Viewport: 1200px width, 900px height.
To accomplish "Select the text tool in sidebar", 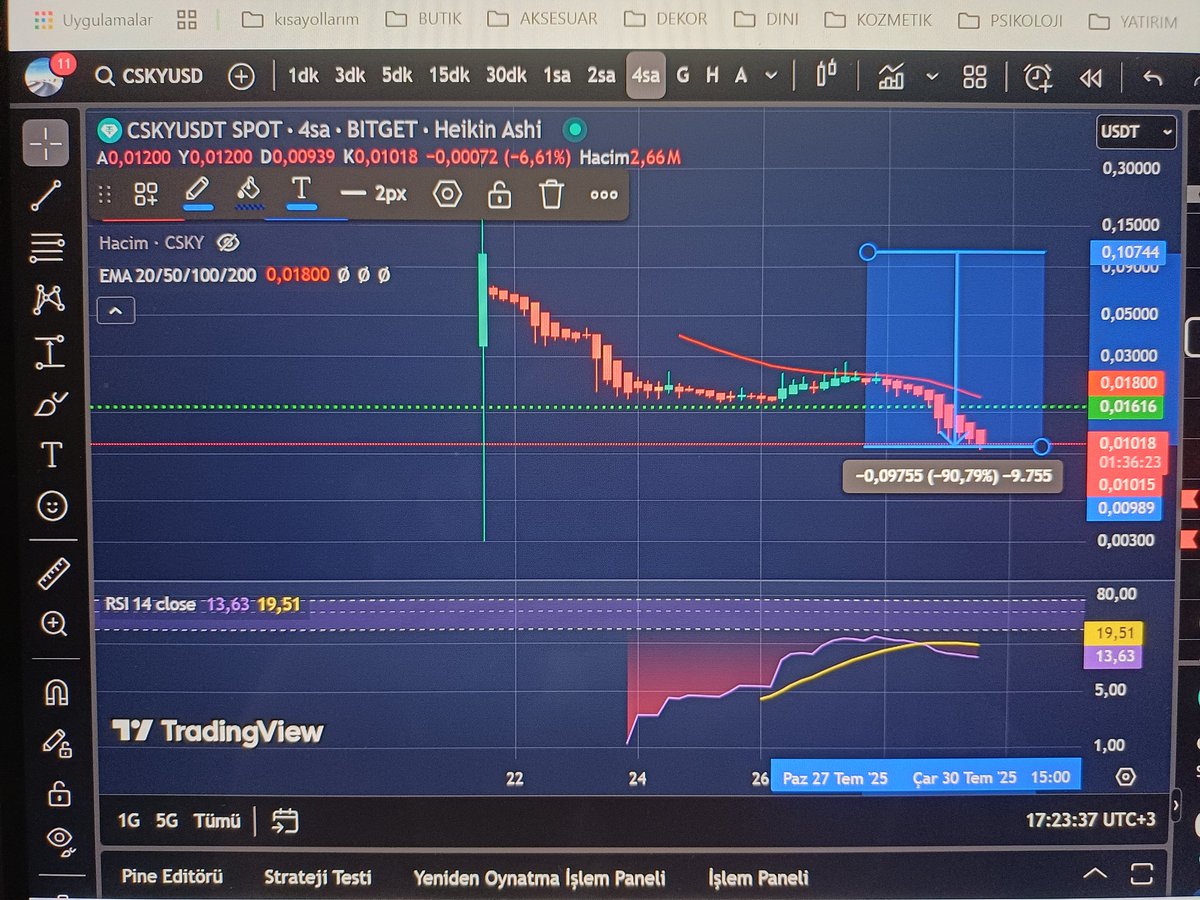I will point(50,456).
